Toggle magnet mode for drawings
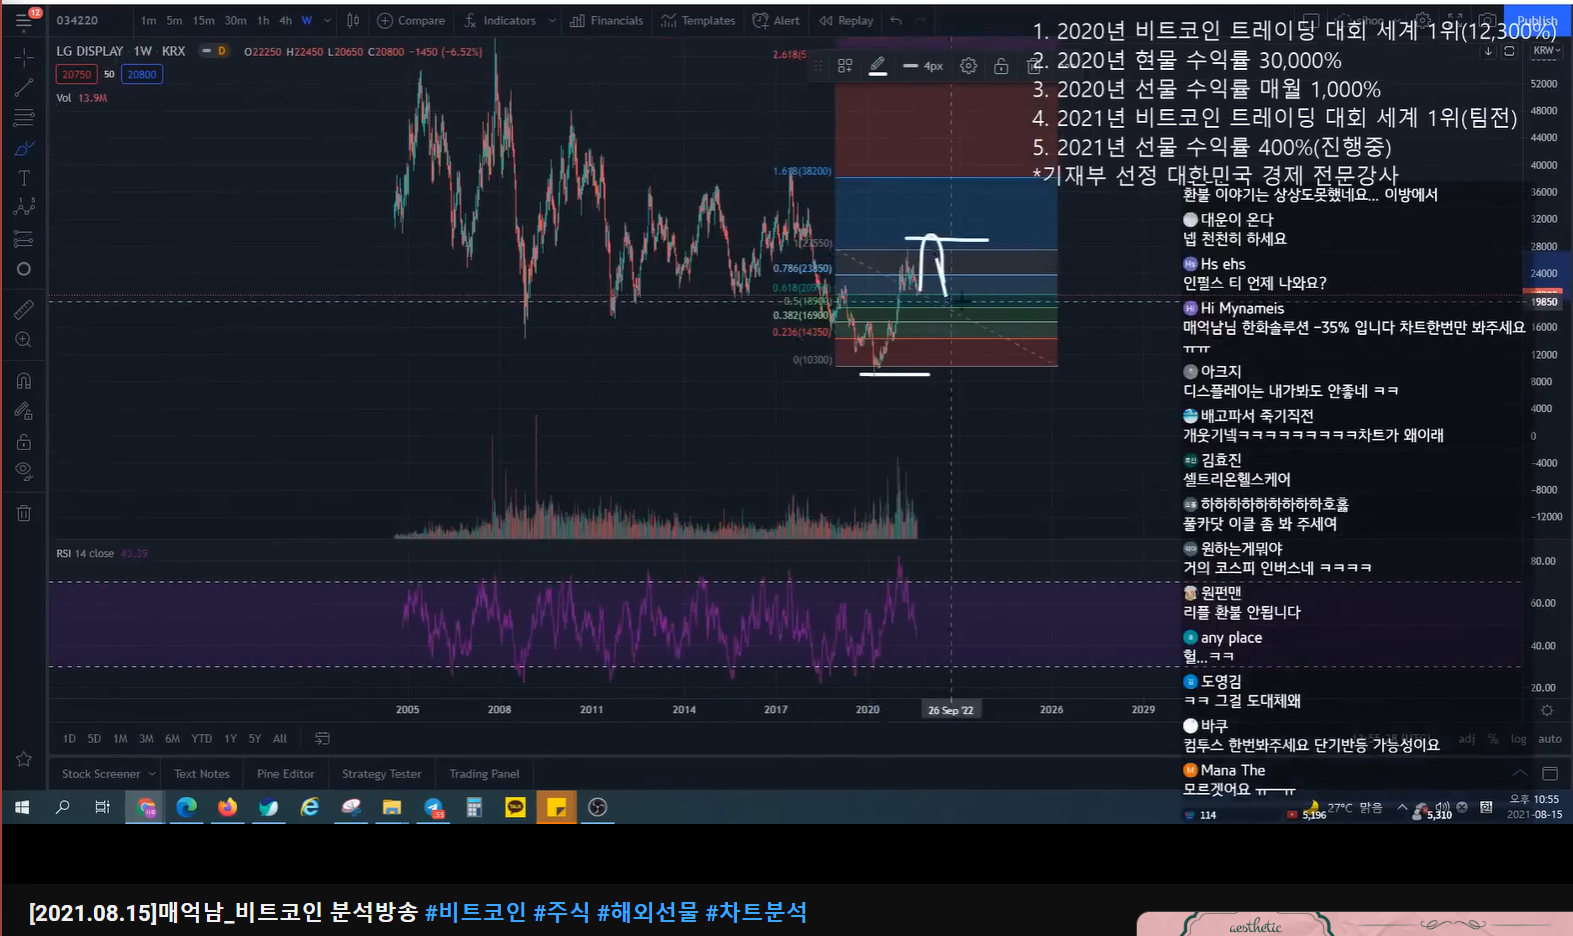 coord(24,381)
